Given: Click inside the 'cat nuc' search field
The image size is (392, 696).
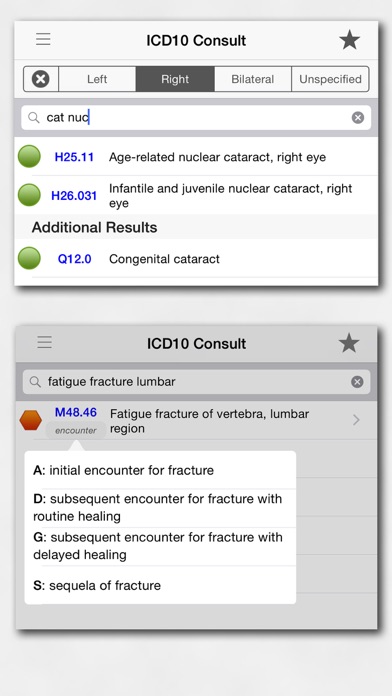Looking at the screenshot, I should tap(196, 118).
